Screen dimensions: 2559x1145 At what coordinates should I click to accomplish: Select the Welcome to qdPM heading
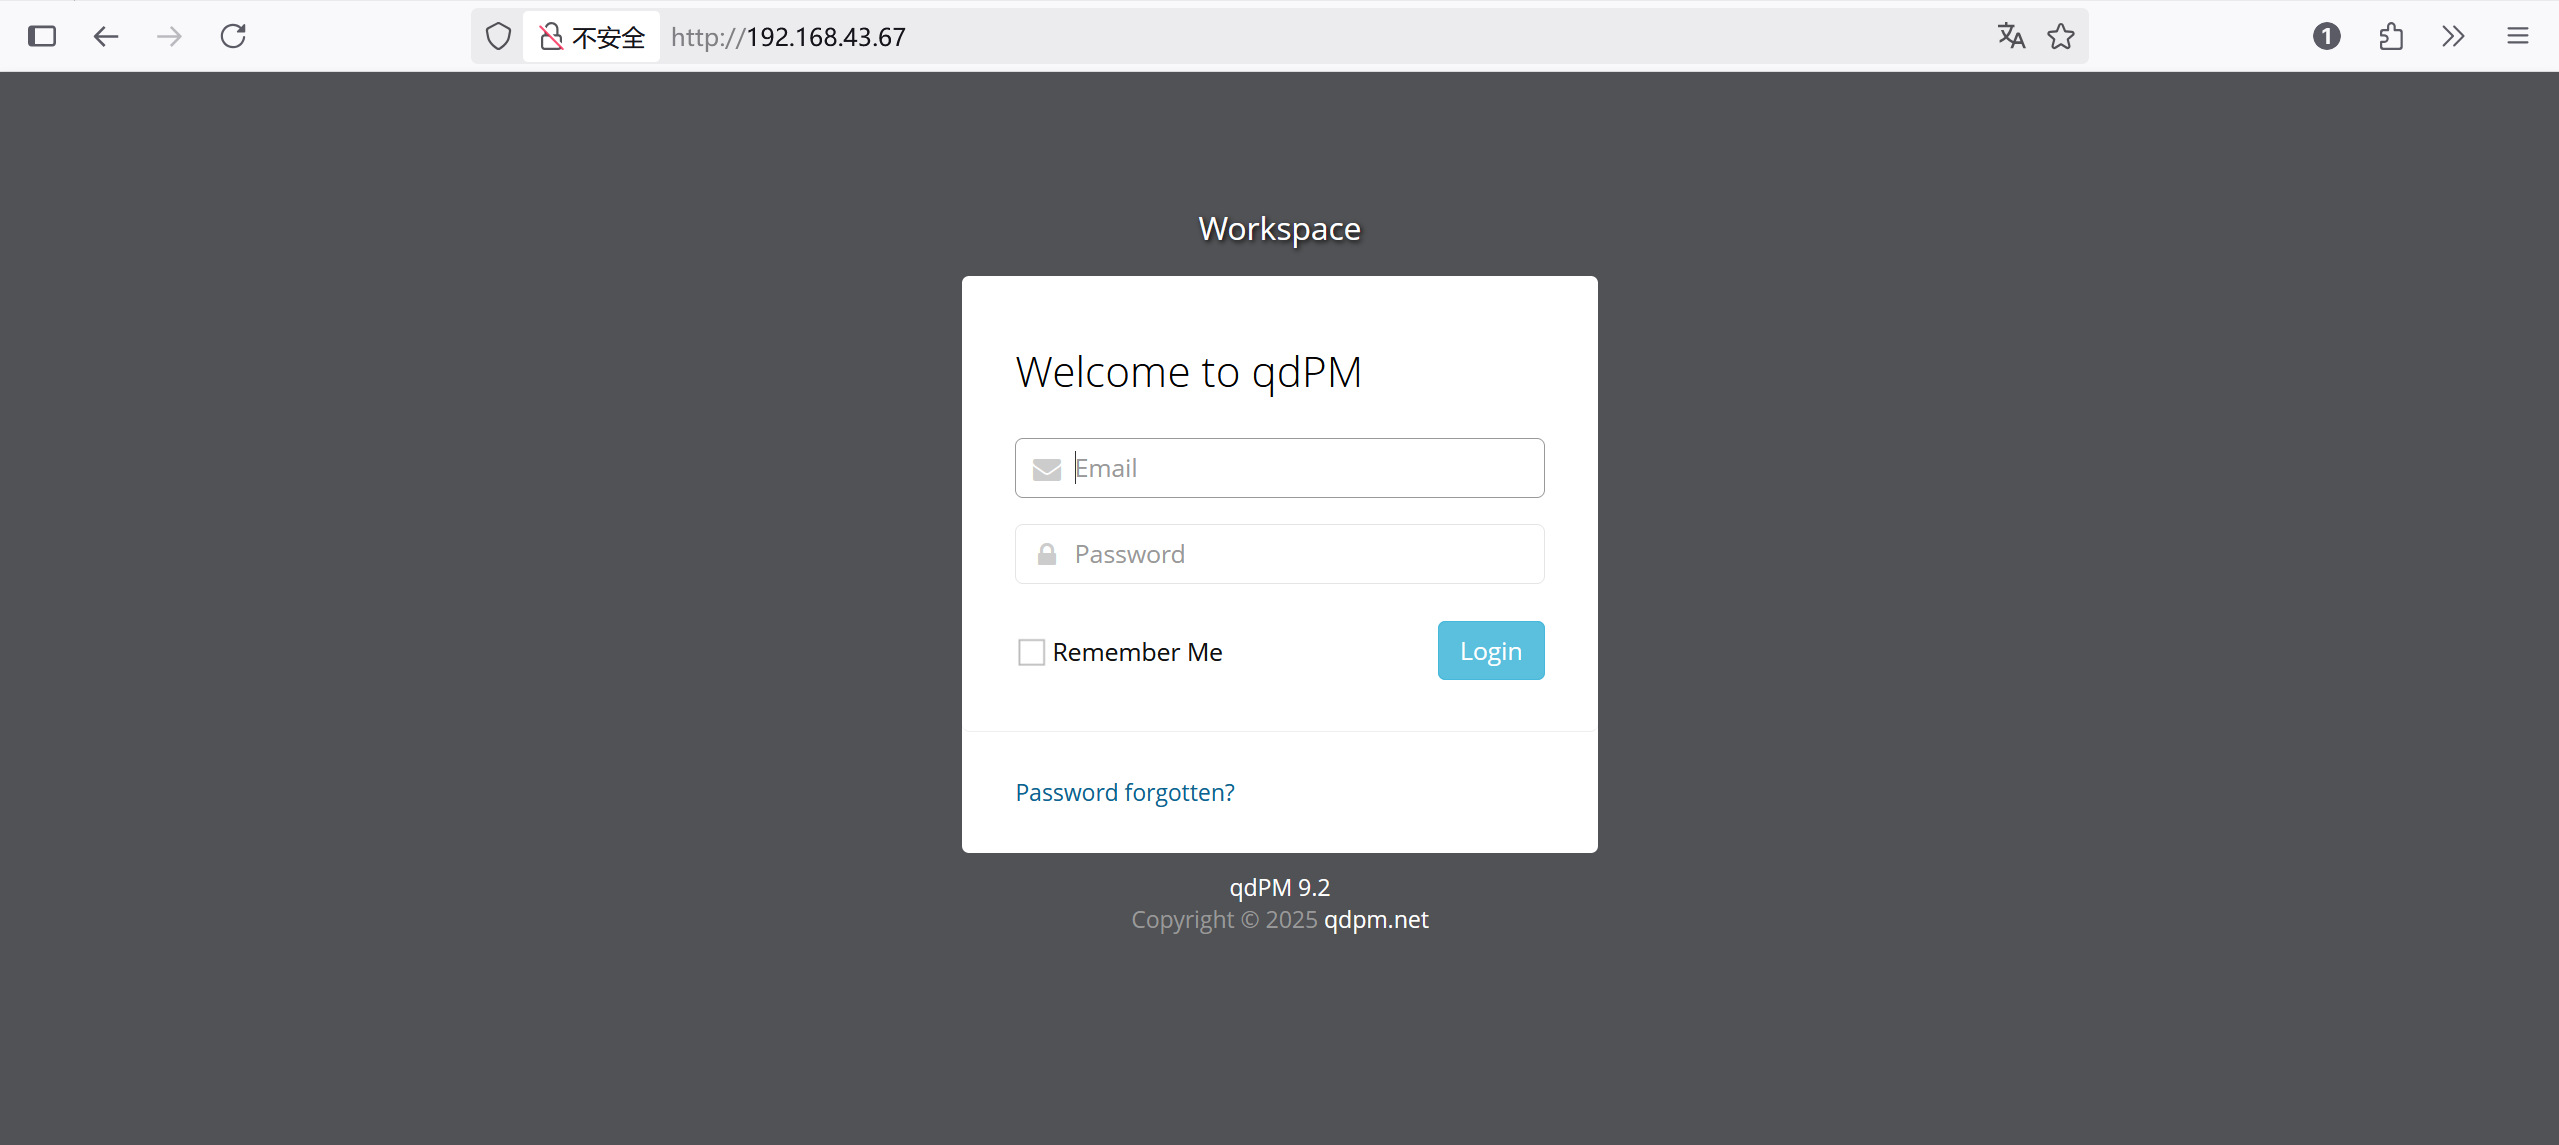pyautogui.click(x=1188, y=372)
